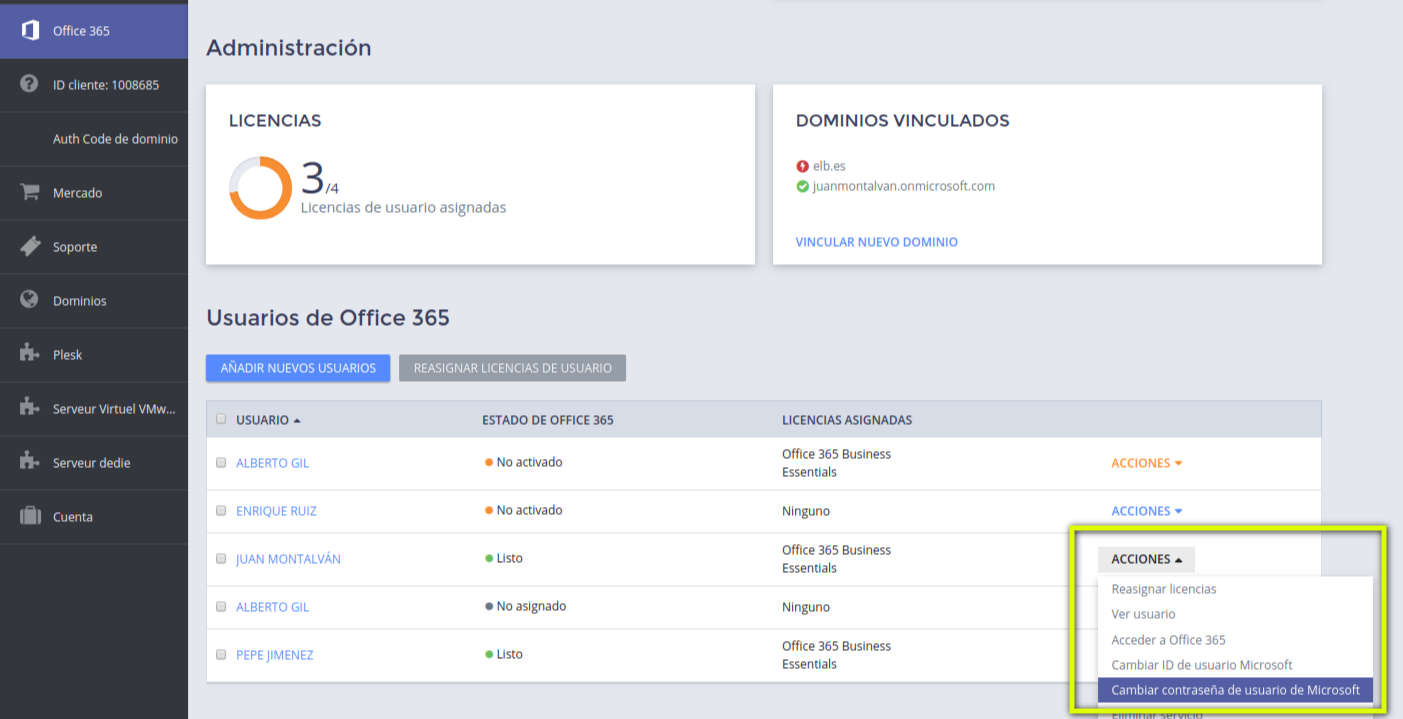This screenshot has width=1403, height=719.
Task: Click the DOMINIOS VINCULADOS card title
Action: pyautogui.click(x=903, y=121)
